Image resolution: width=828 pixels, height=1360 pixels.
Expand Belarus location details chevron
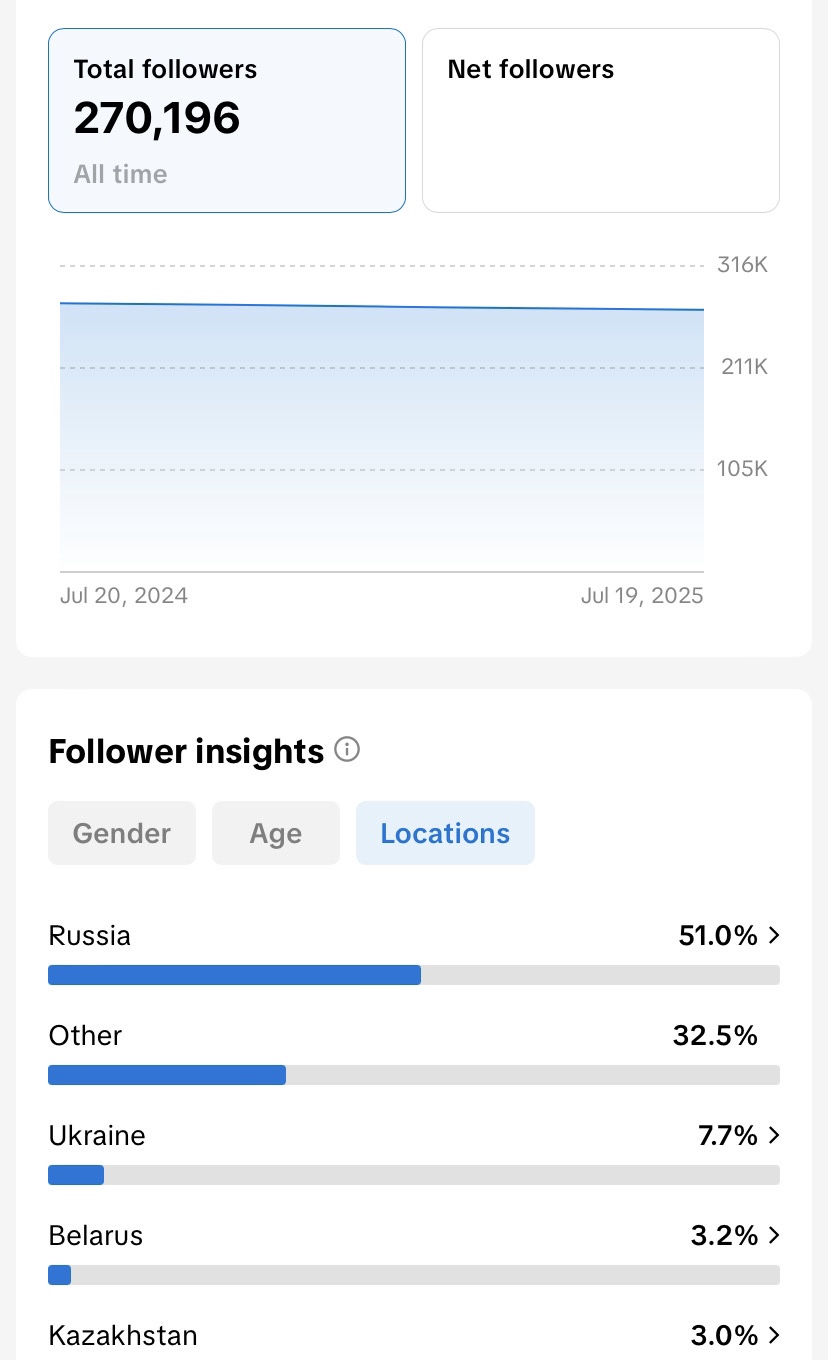(x=773, y=1236)
